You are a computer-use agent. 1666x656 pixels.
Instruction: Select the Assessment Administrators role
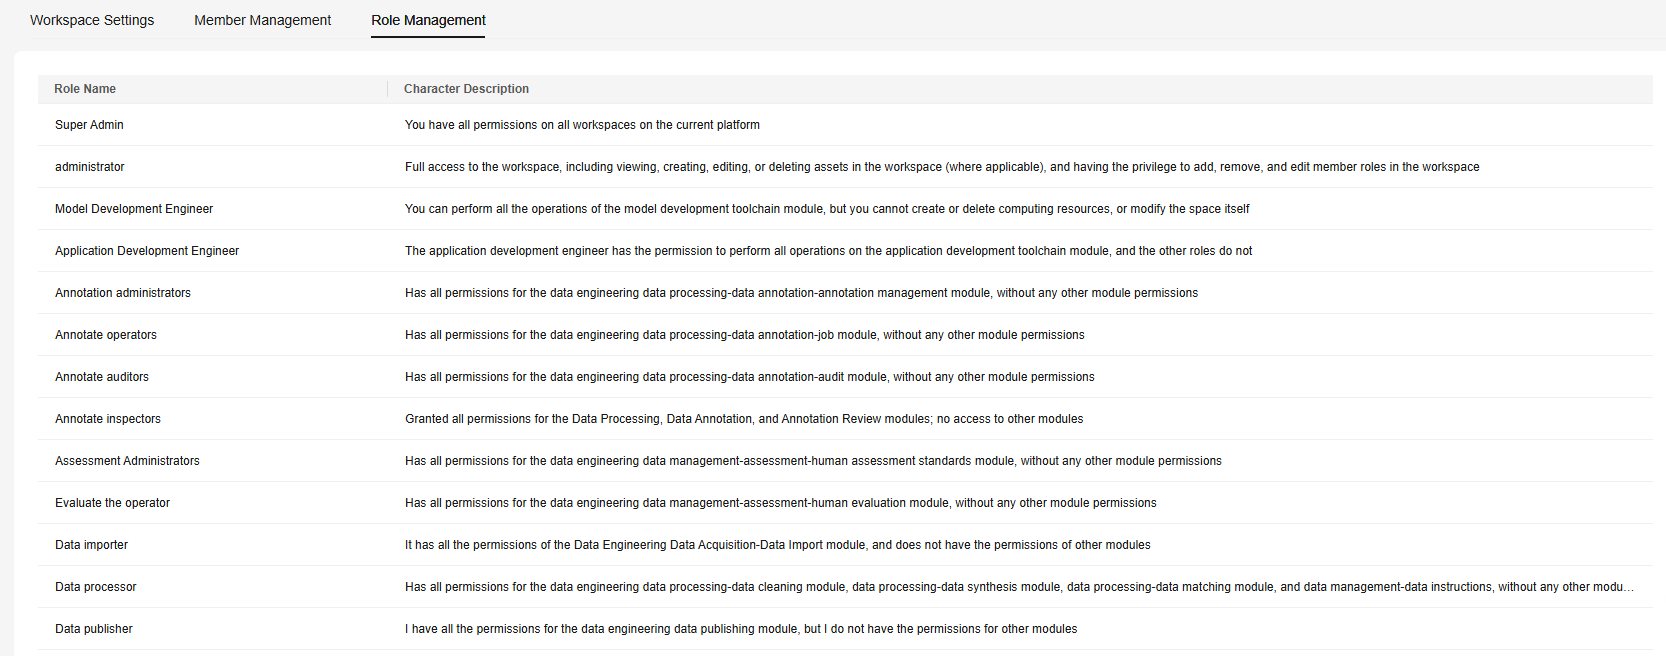tap(127, 461)
